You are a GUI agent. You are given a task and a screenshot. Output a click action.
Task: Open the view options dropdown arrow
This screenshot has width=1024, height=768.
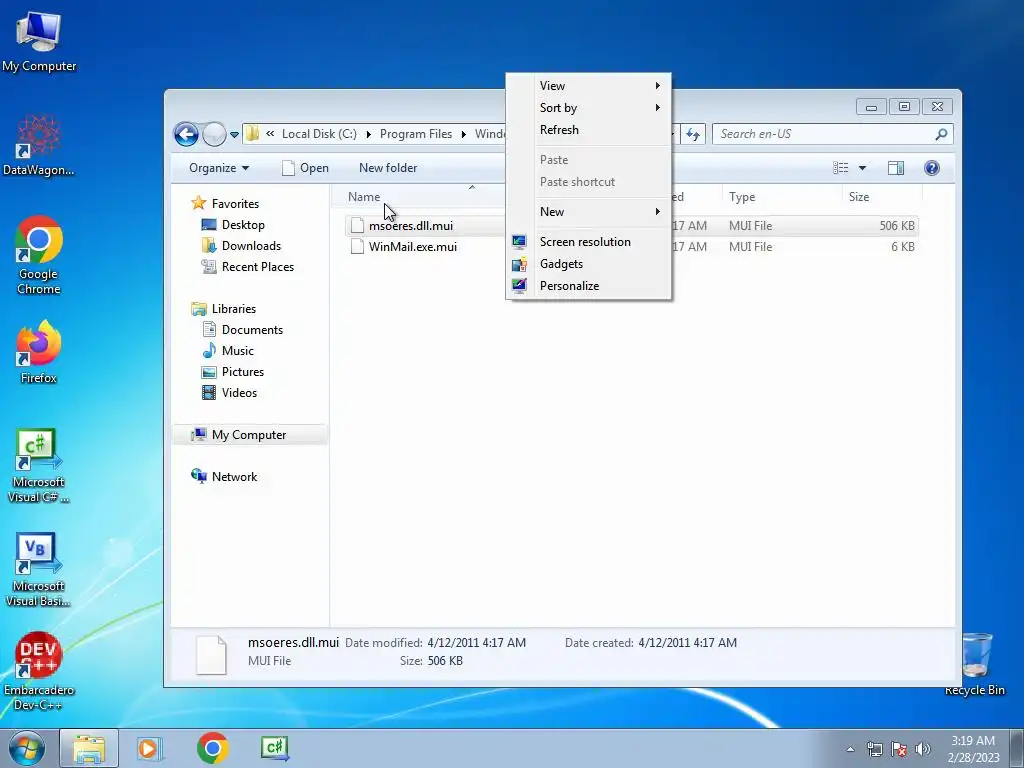click(862, 168)
